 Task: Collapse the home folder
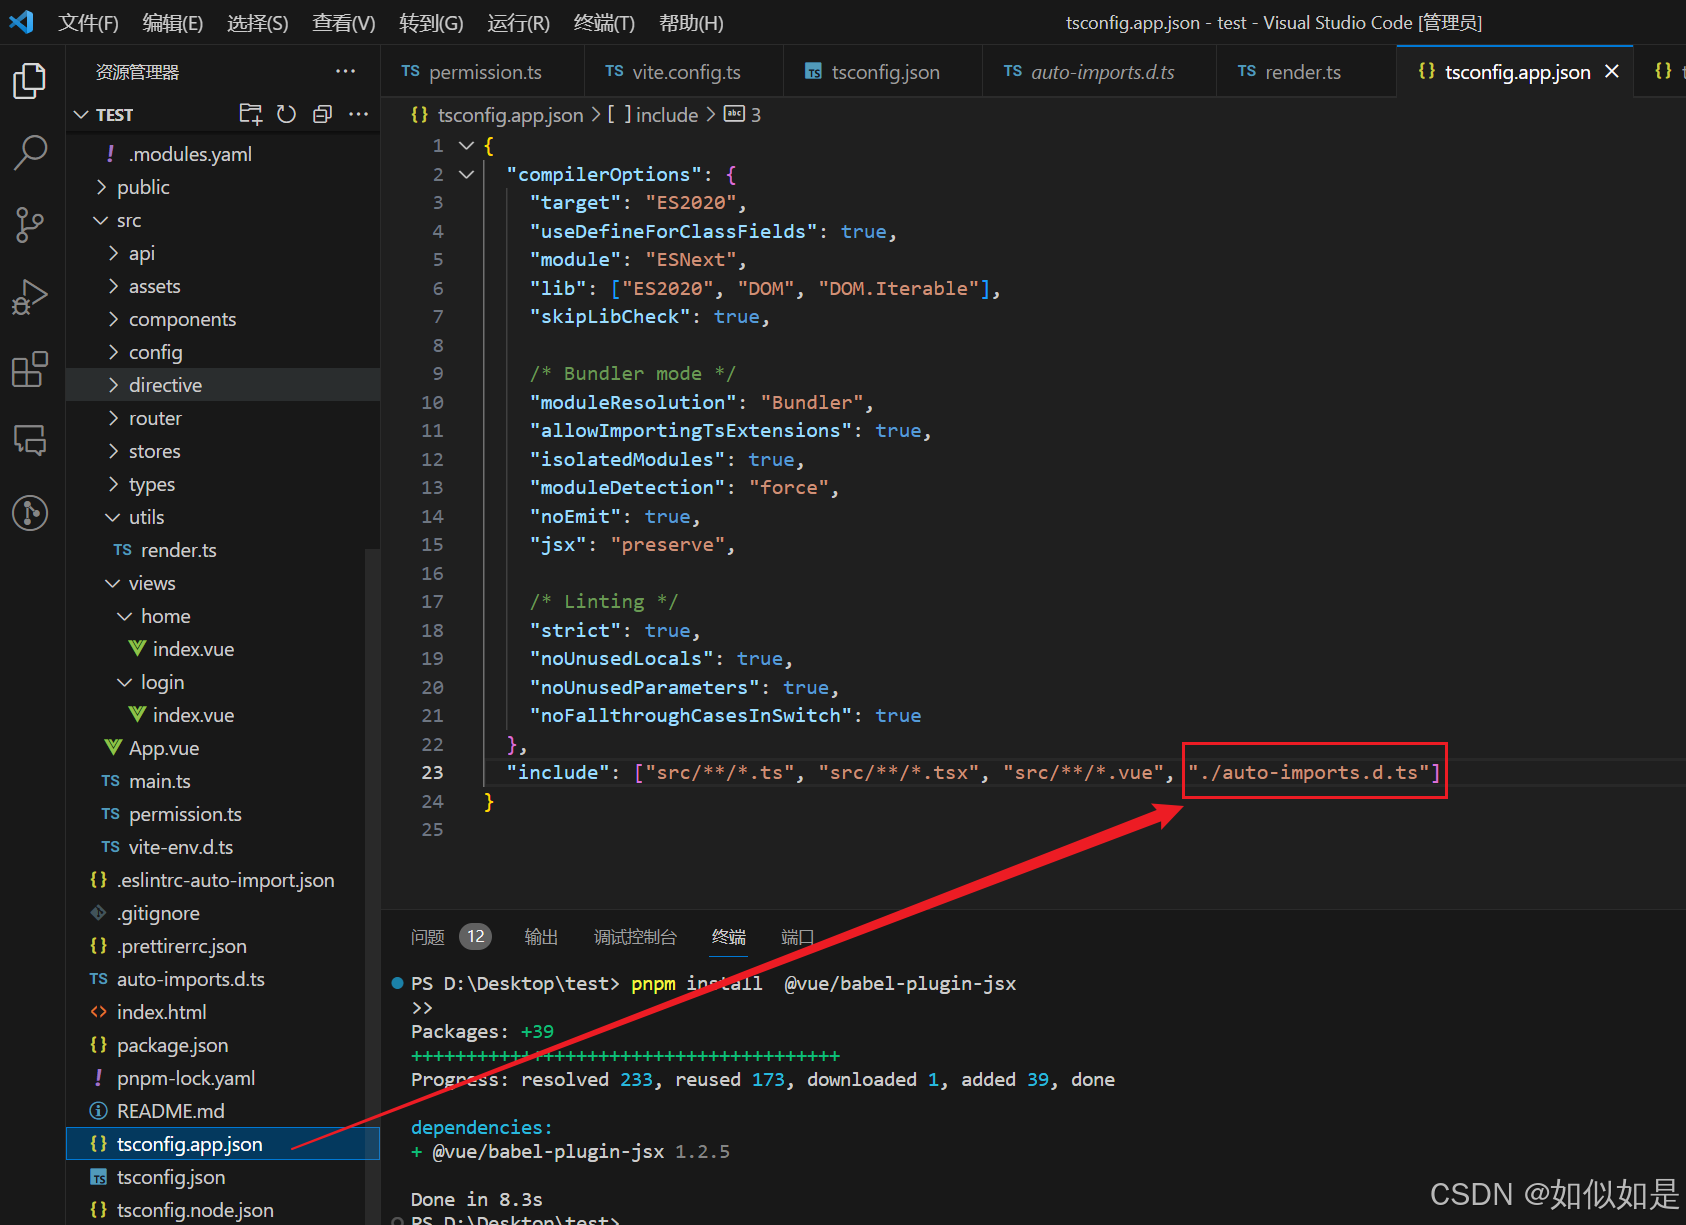tap(126, 616)
